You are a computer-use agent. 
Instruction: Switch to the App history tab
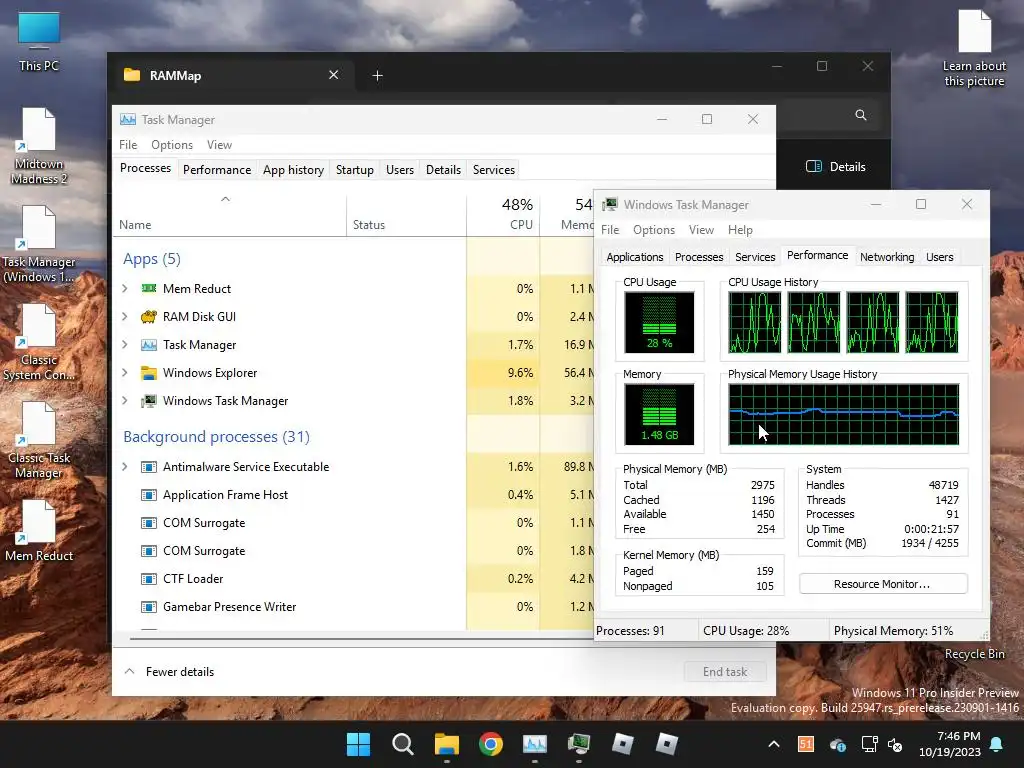293,170
